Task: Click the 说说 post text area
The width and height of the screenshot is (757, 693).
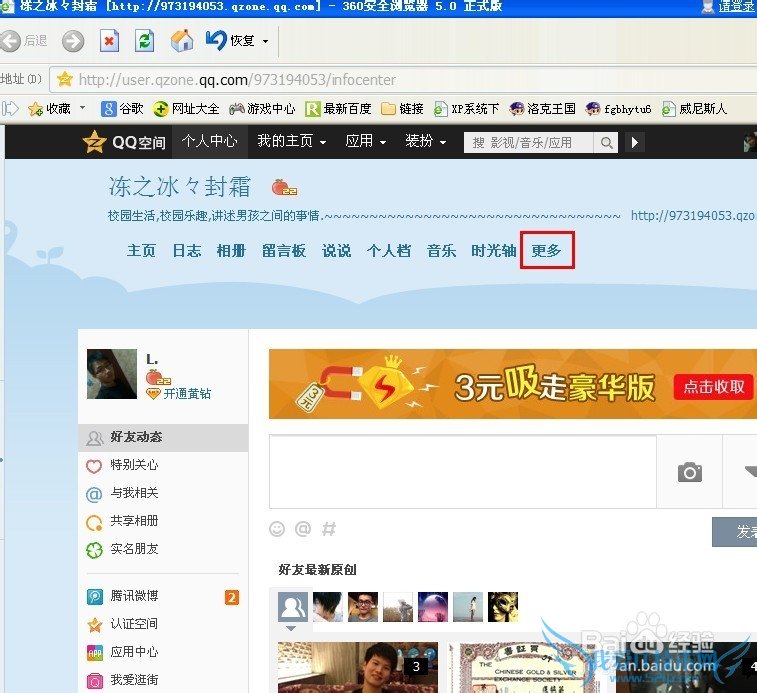Action: (463, 471)
